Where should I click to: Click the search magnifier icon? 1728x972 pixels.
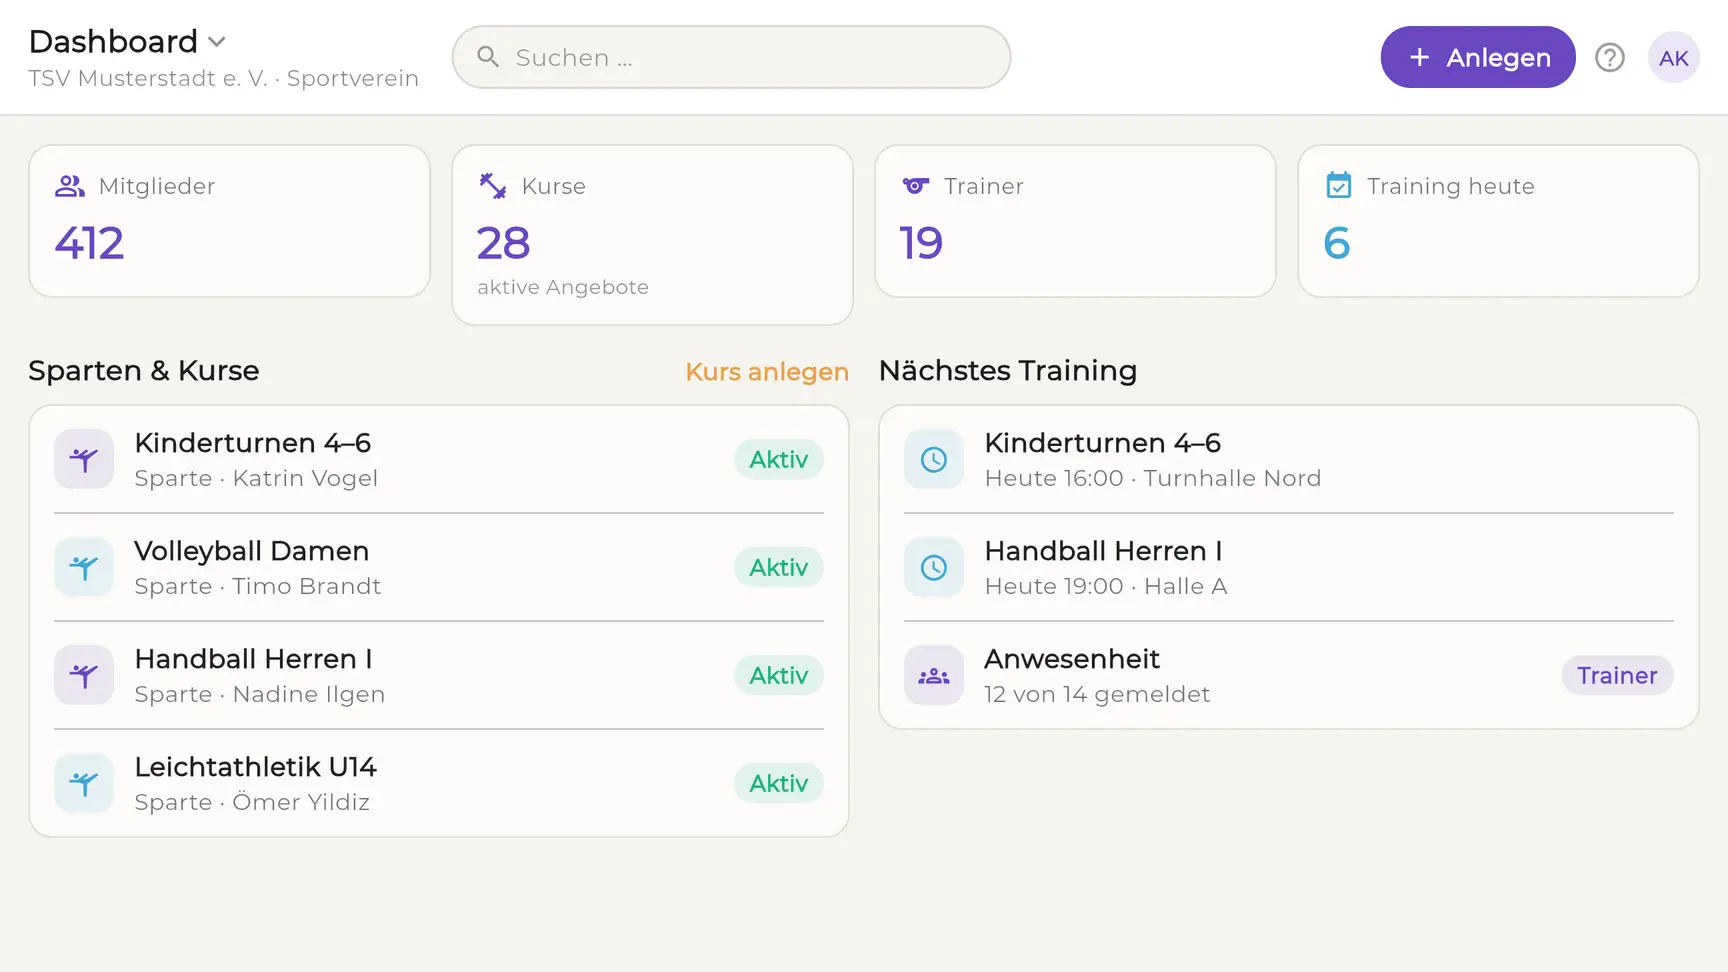488,57
